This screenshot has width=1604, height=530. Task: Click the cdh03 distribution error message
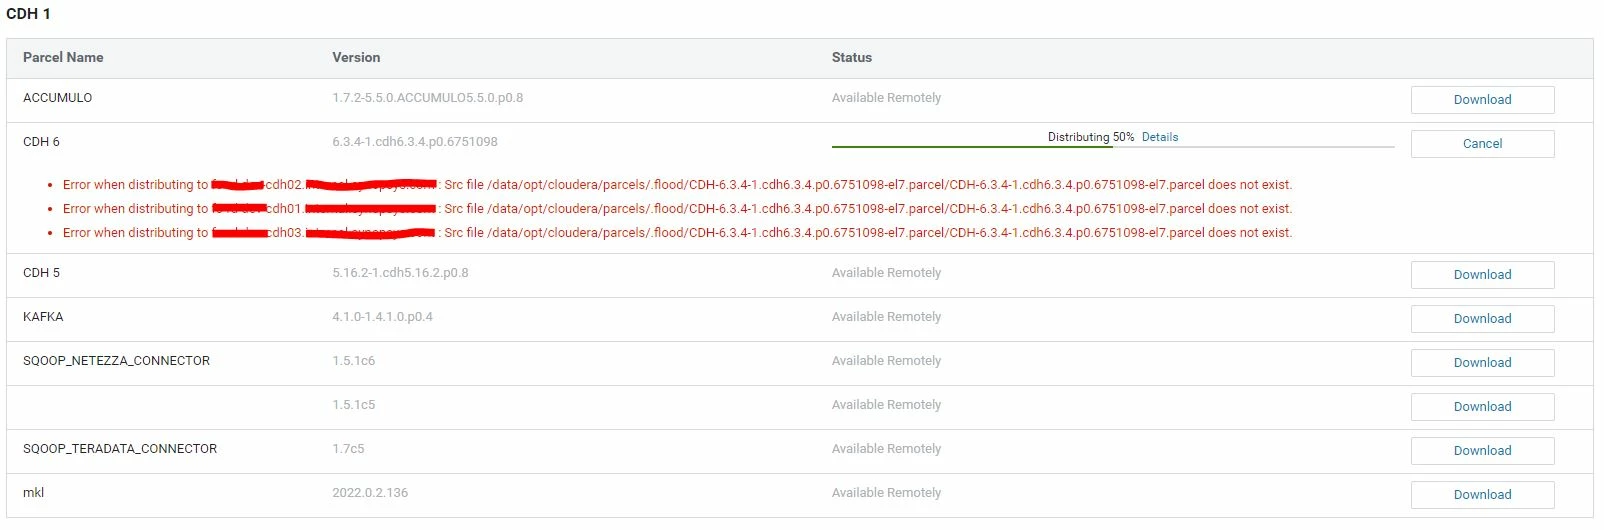click(x=677, y=233)
